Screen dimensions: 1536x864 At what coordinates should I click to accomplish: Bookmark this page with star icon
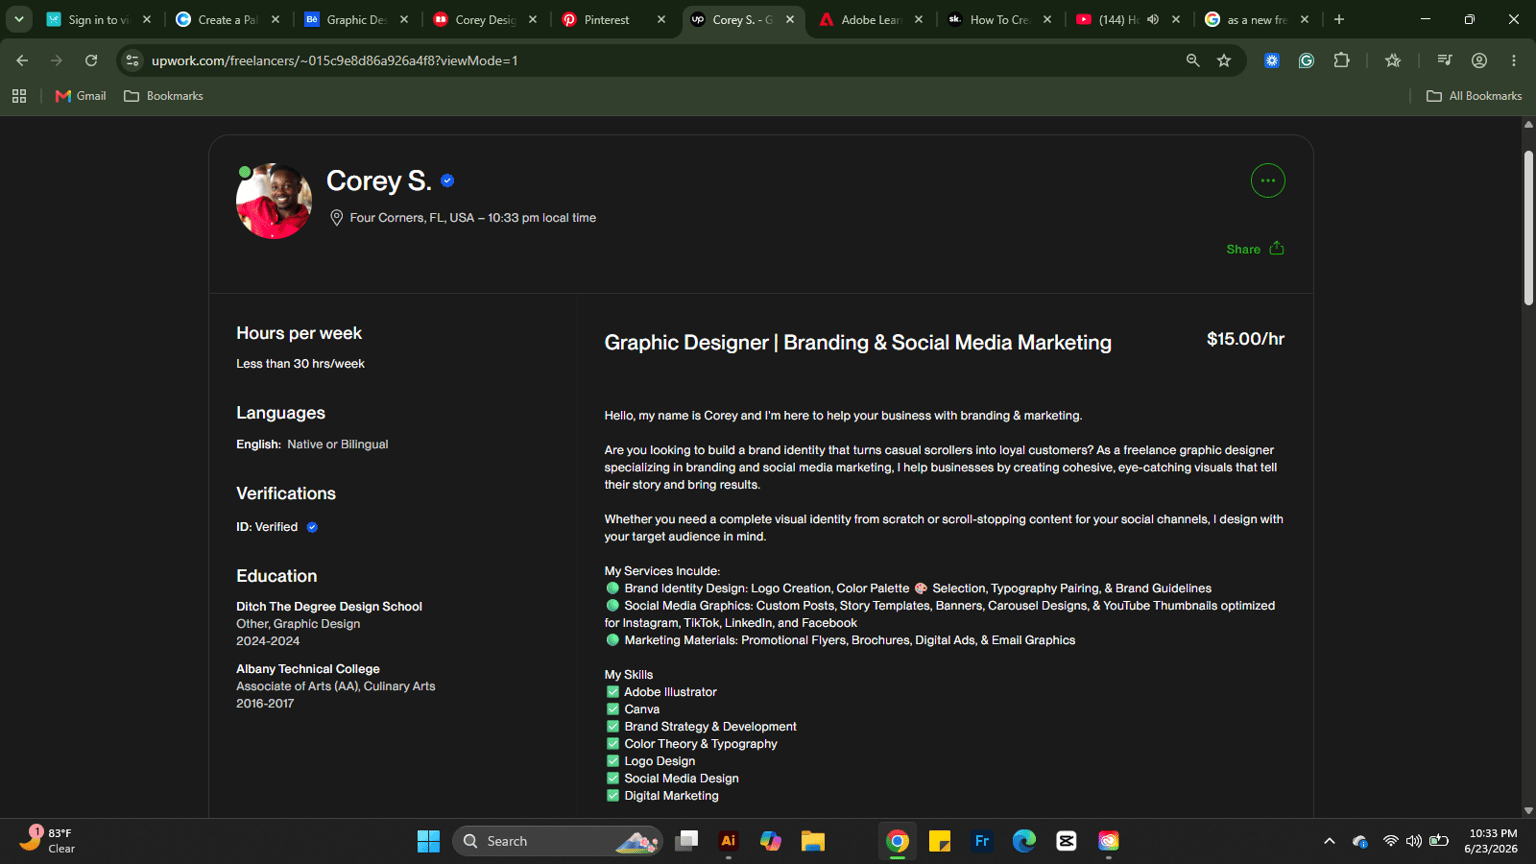1224,61
